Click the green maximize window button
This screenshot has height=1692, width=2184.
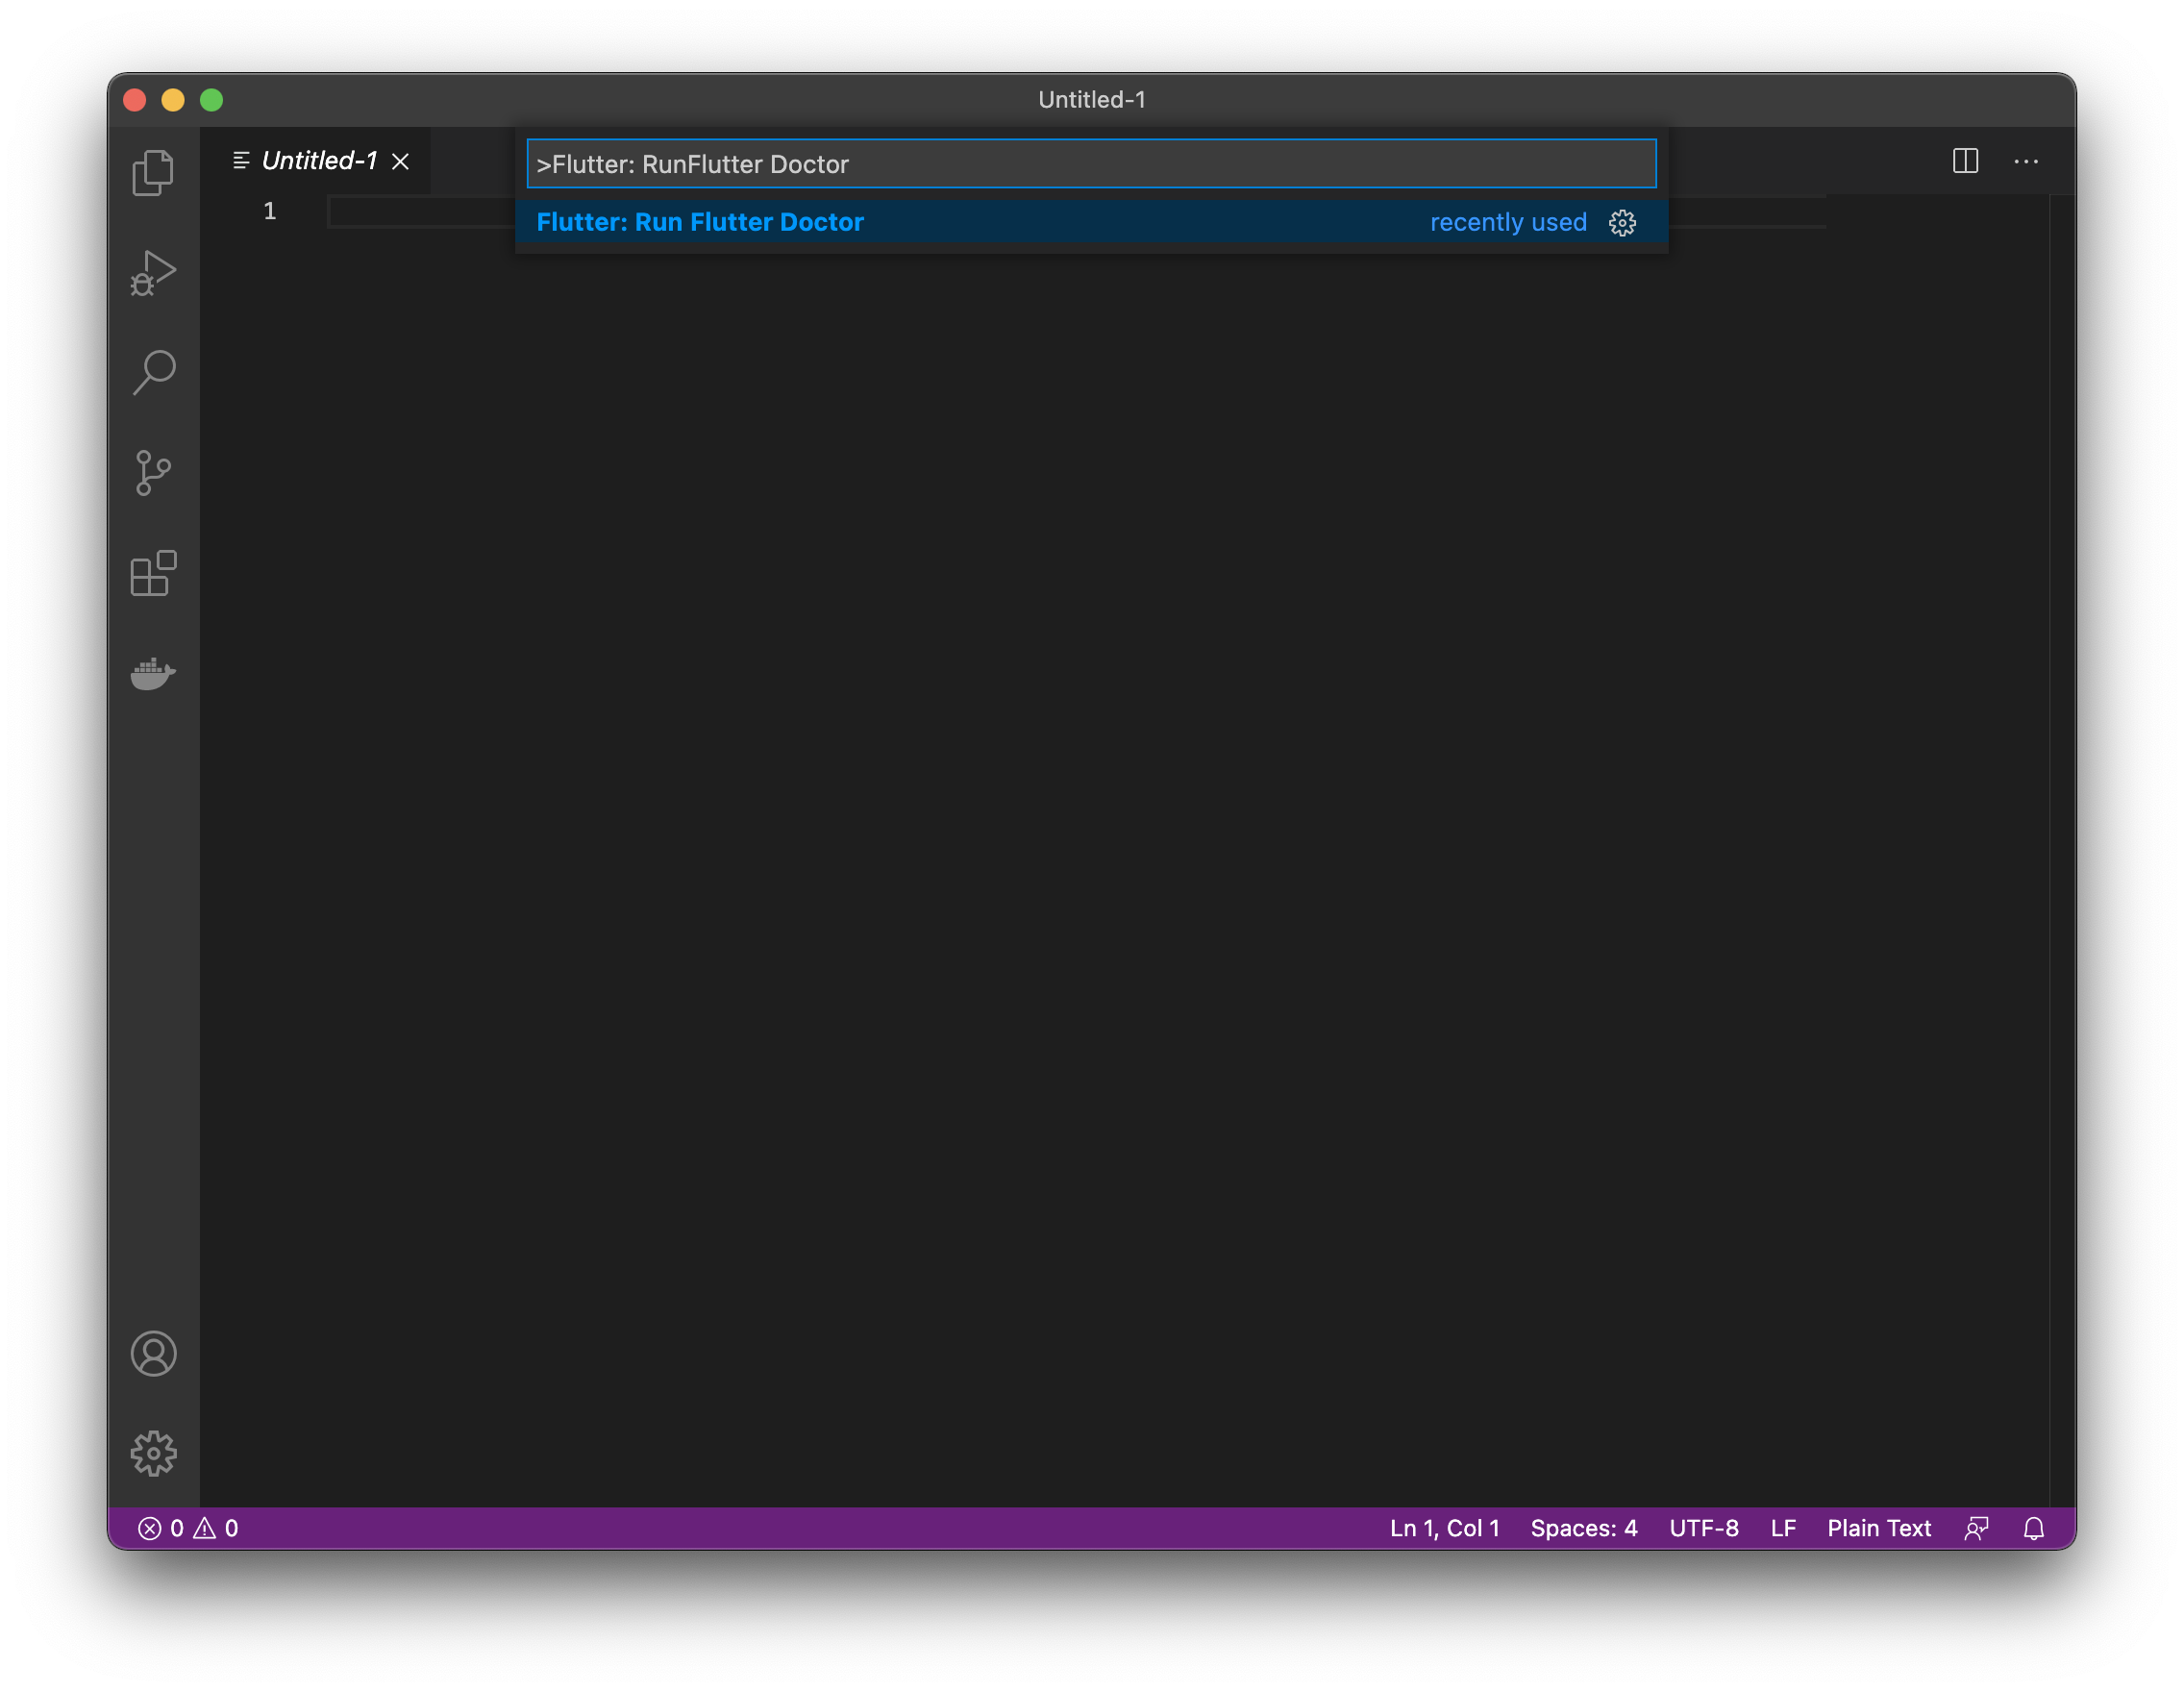pos(211,100)
